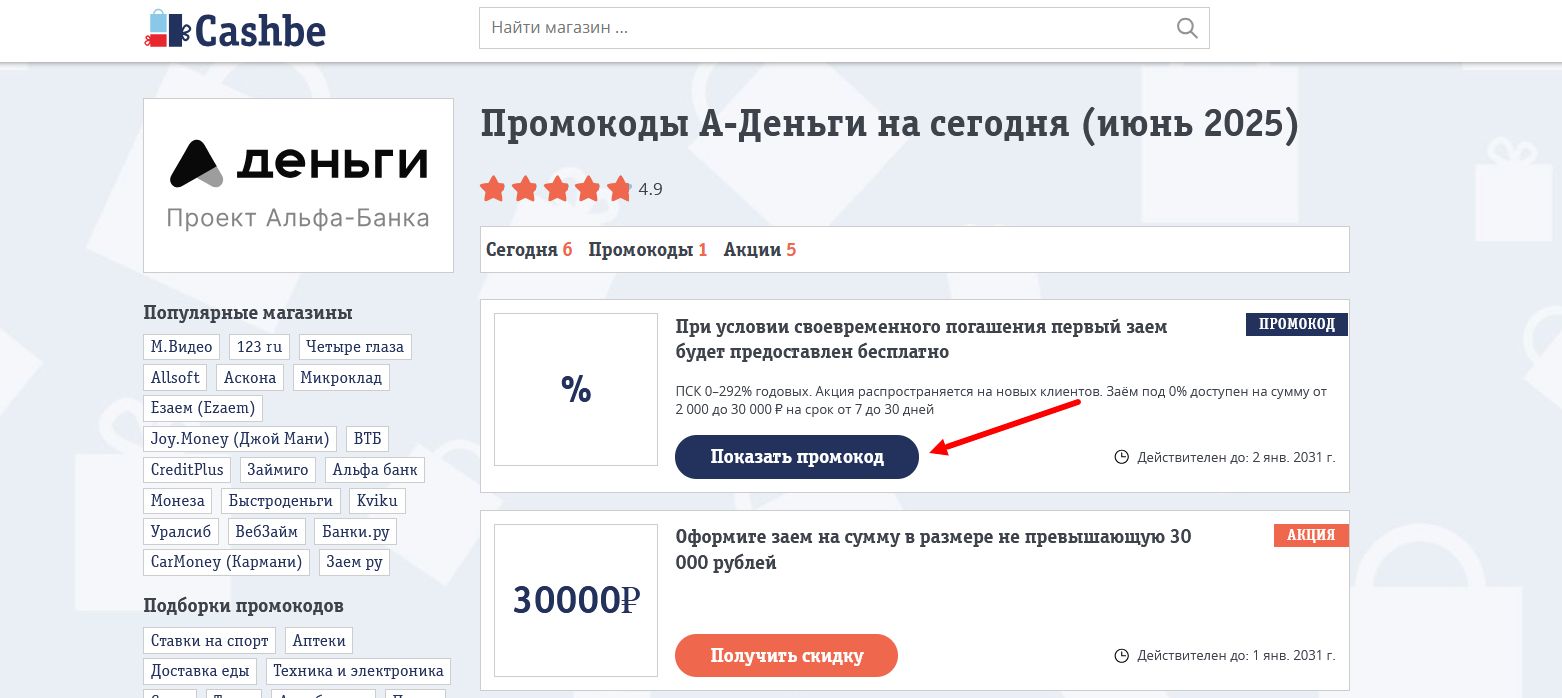Click the percent sign offer thumbnail
Viewport: 1562px width, 698px height.
coord(576,390)
